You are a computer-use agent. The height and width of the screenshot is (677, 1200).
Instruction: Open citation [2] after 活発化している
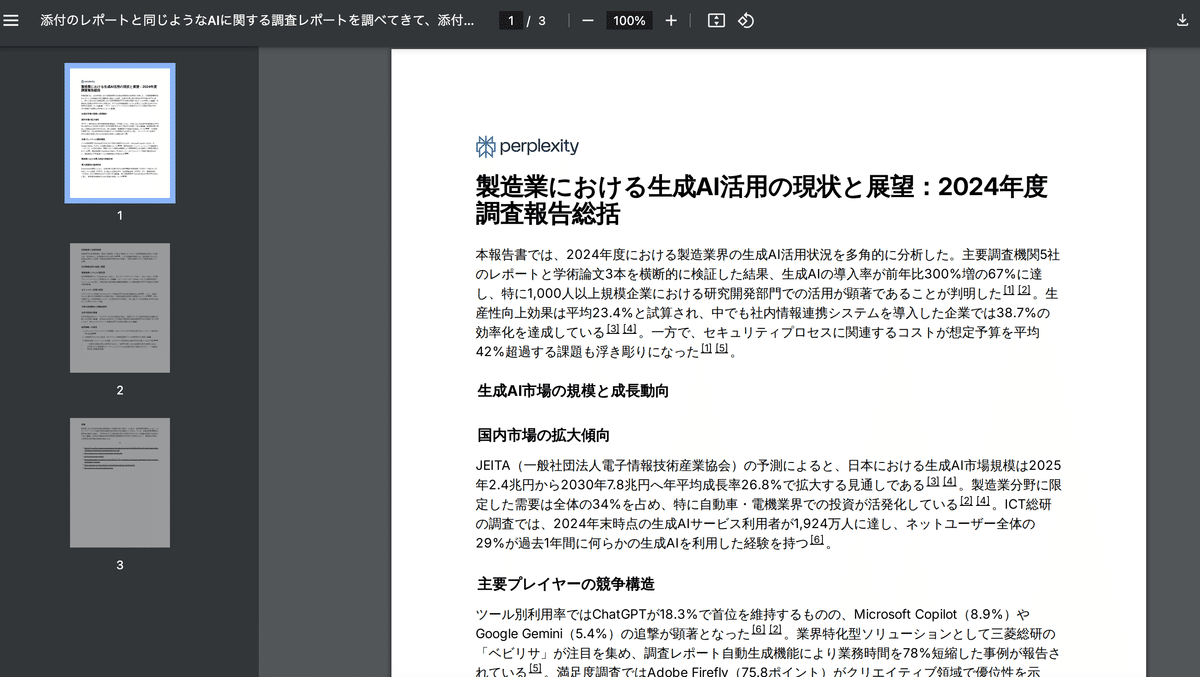pyautogui.click(x=966, y=501)
